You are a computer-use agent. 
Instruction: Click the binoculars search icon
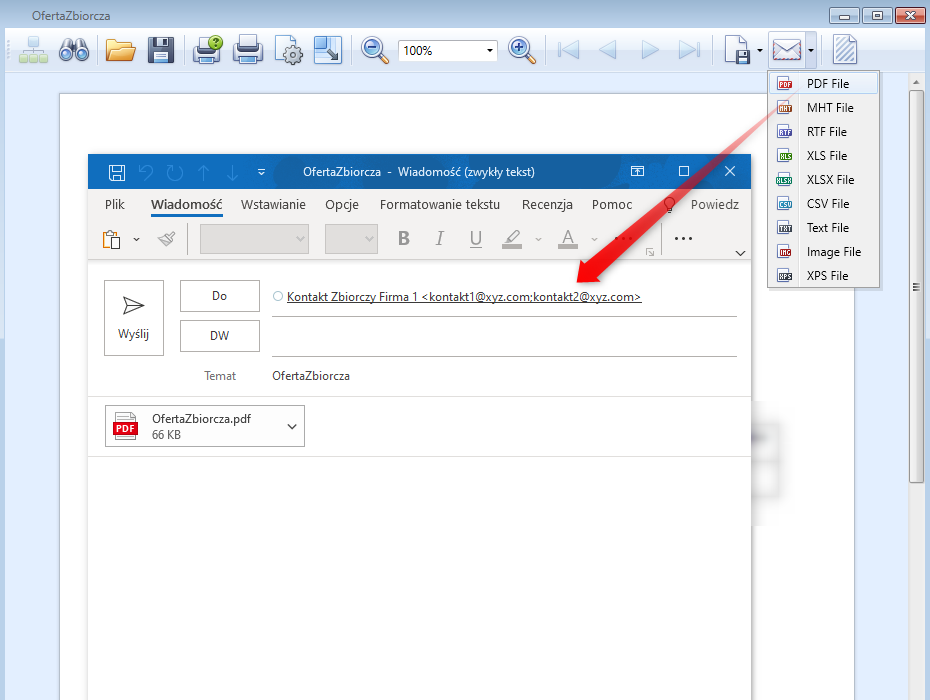pyautogui.click(x=75, y=50)
